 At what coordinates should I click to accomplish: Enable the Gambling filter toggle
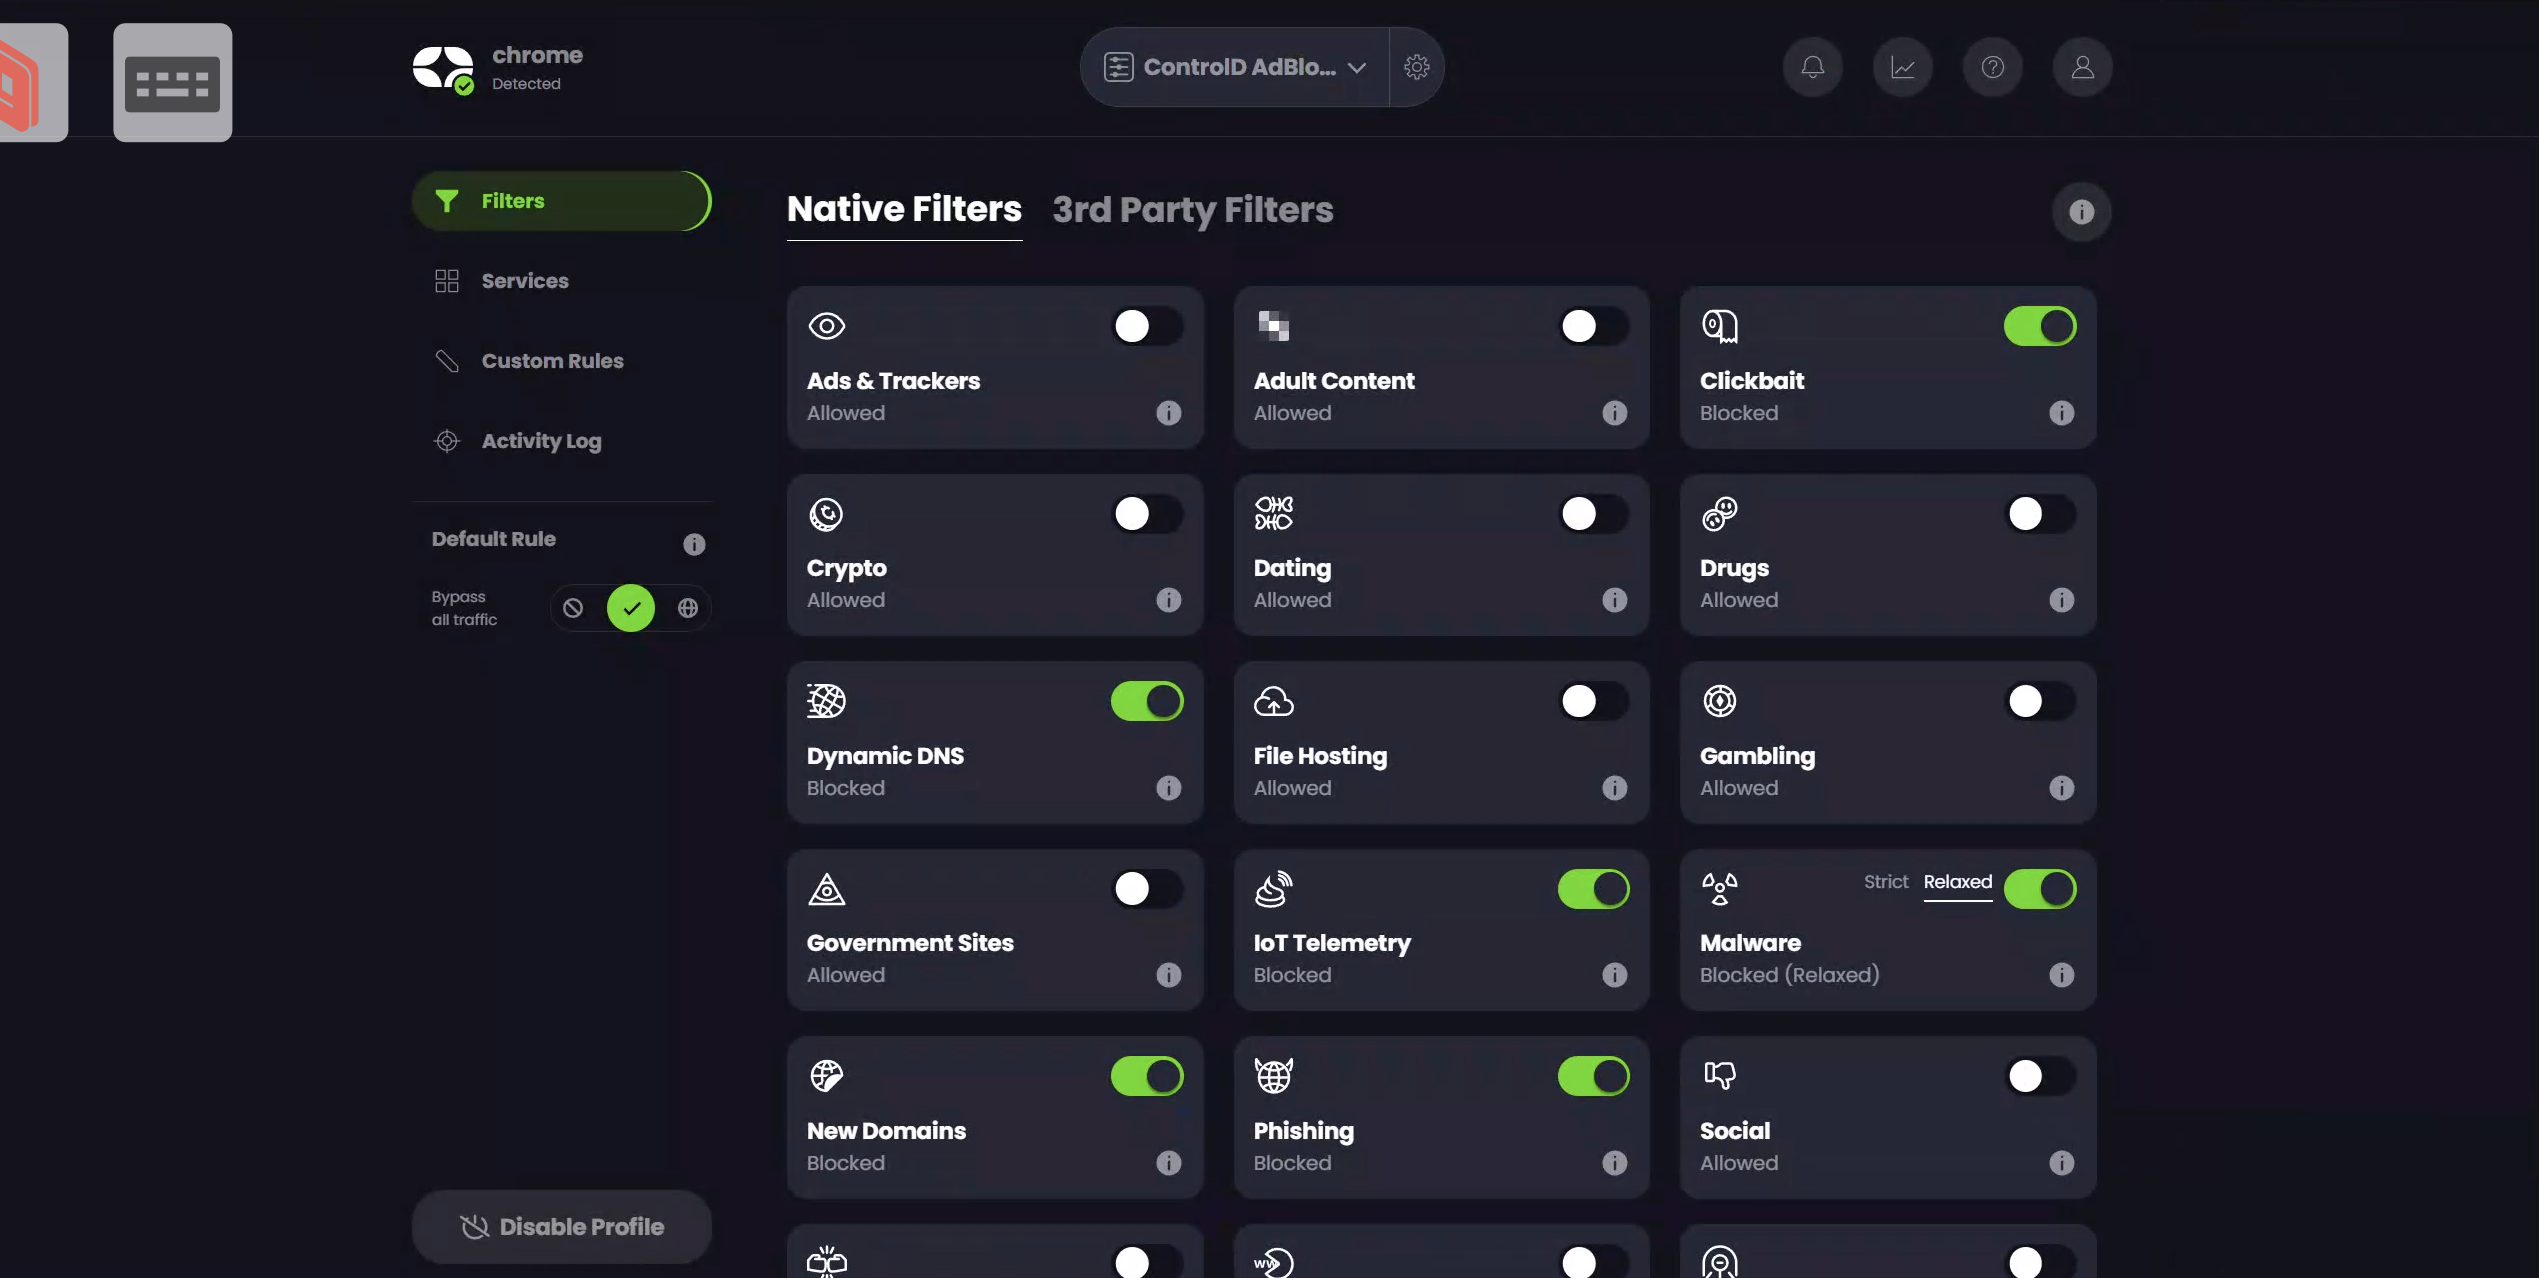point(2040,701)
